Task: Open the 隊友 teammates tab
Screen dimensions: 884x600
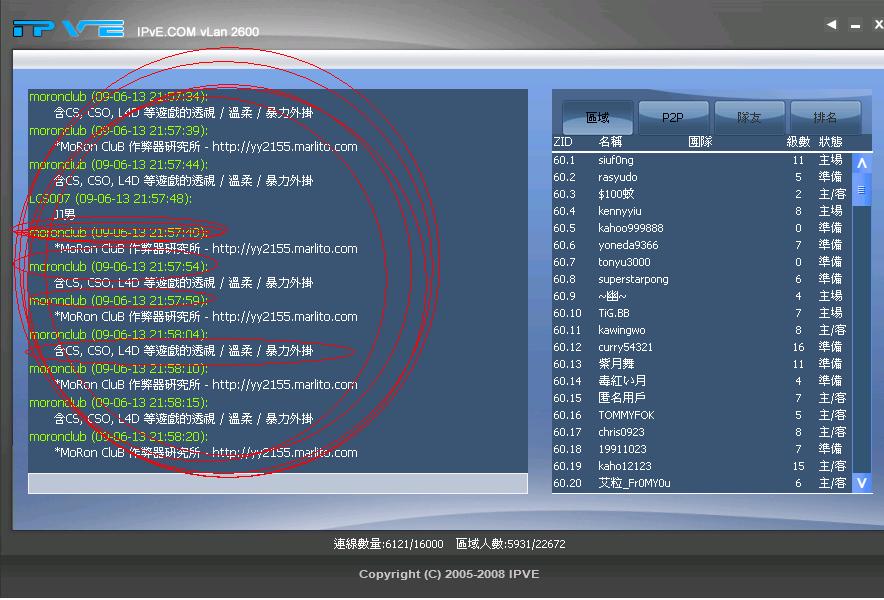Action: point(750,118)
